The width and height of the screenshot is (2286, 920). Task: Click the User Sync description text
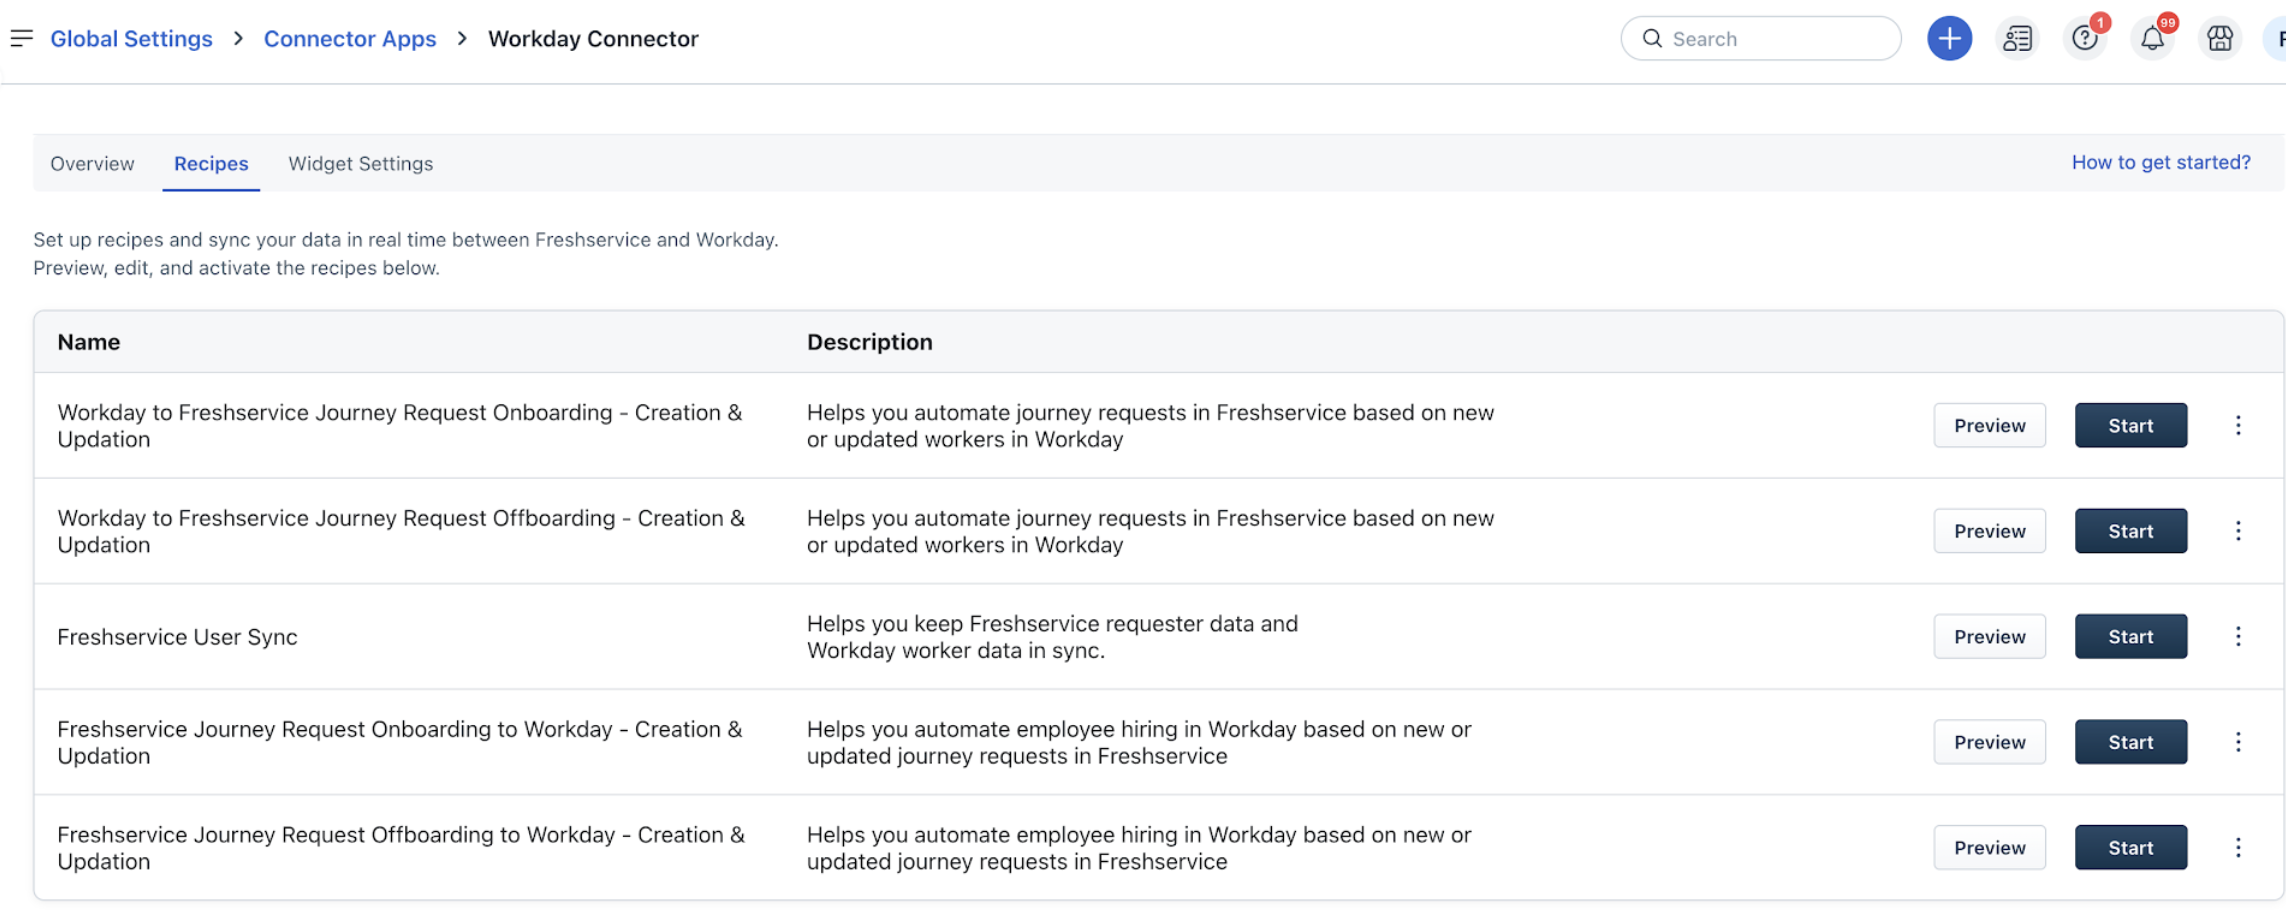point(1052,637)
